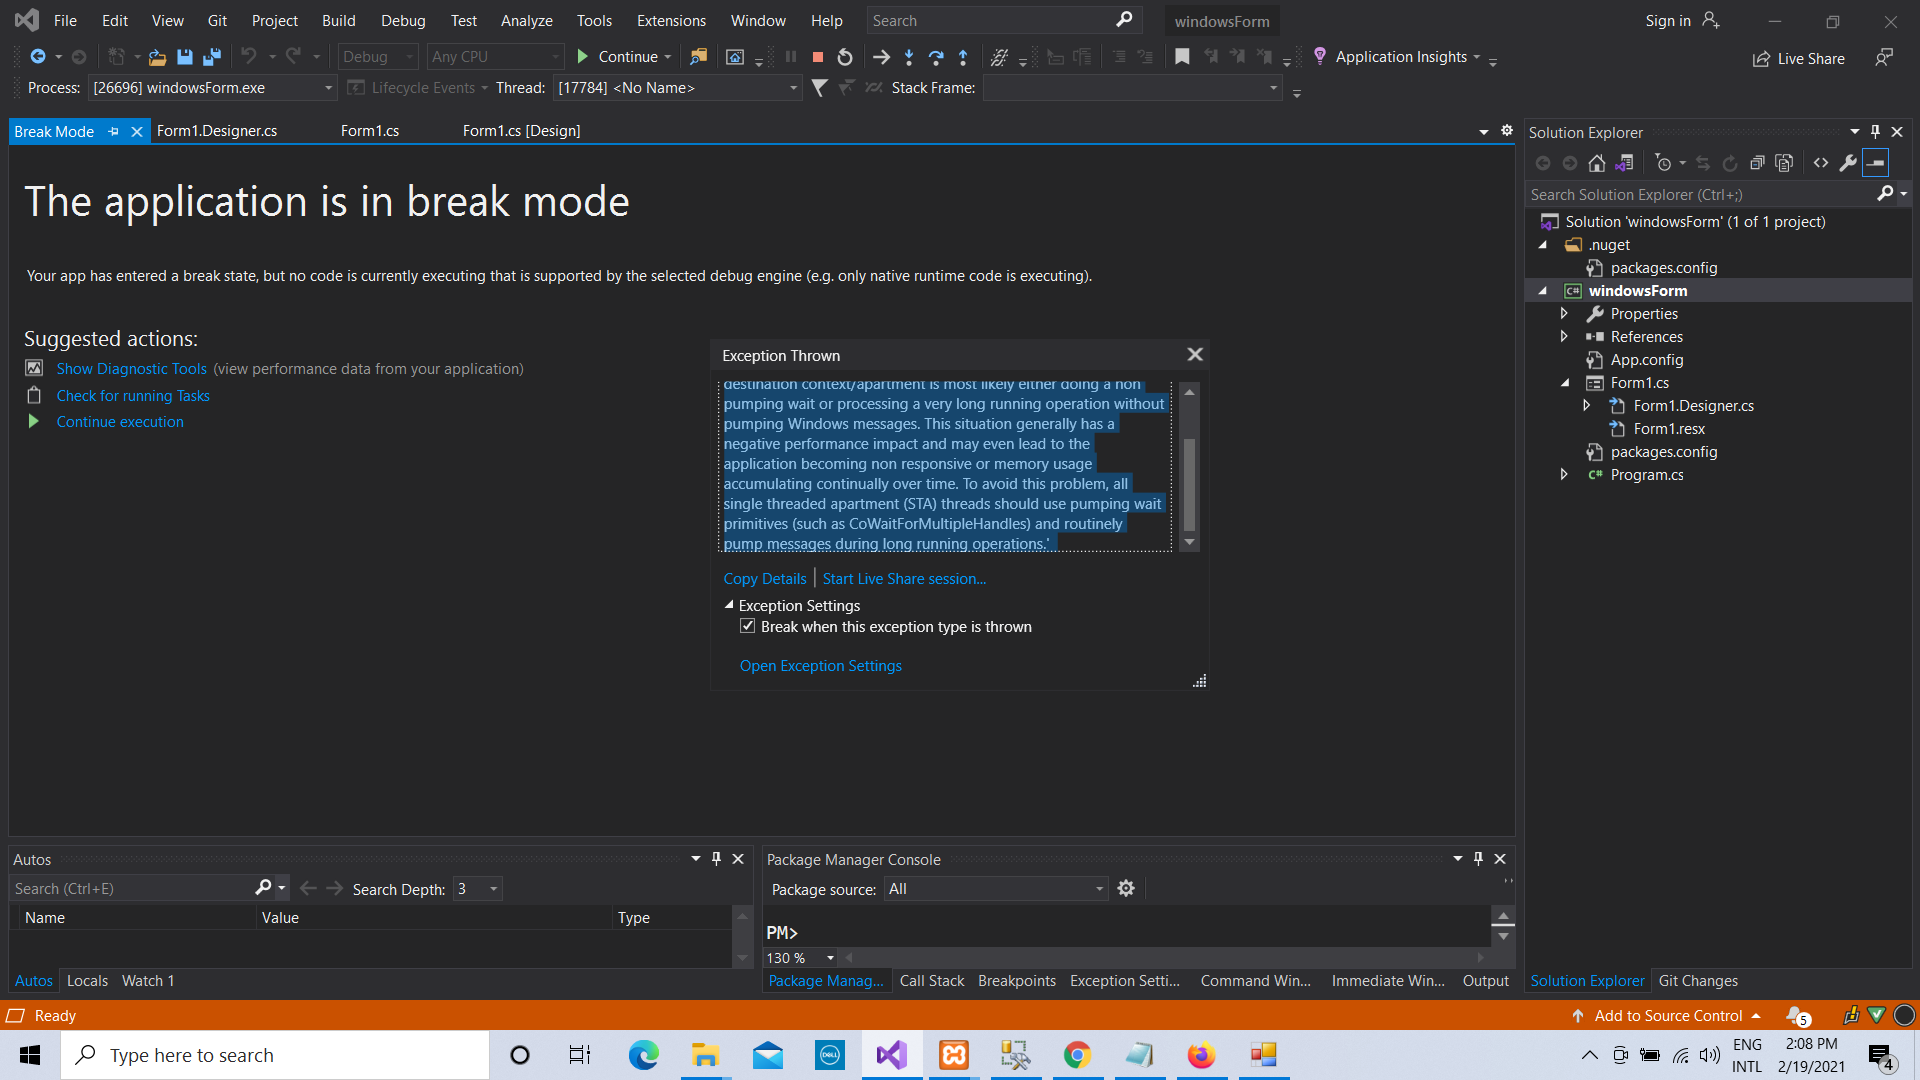Open Properties wrench icon in Solution Explorer
1920x1080 pixels.
1847,163
